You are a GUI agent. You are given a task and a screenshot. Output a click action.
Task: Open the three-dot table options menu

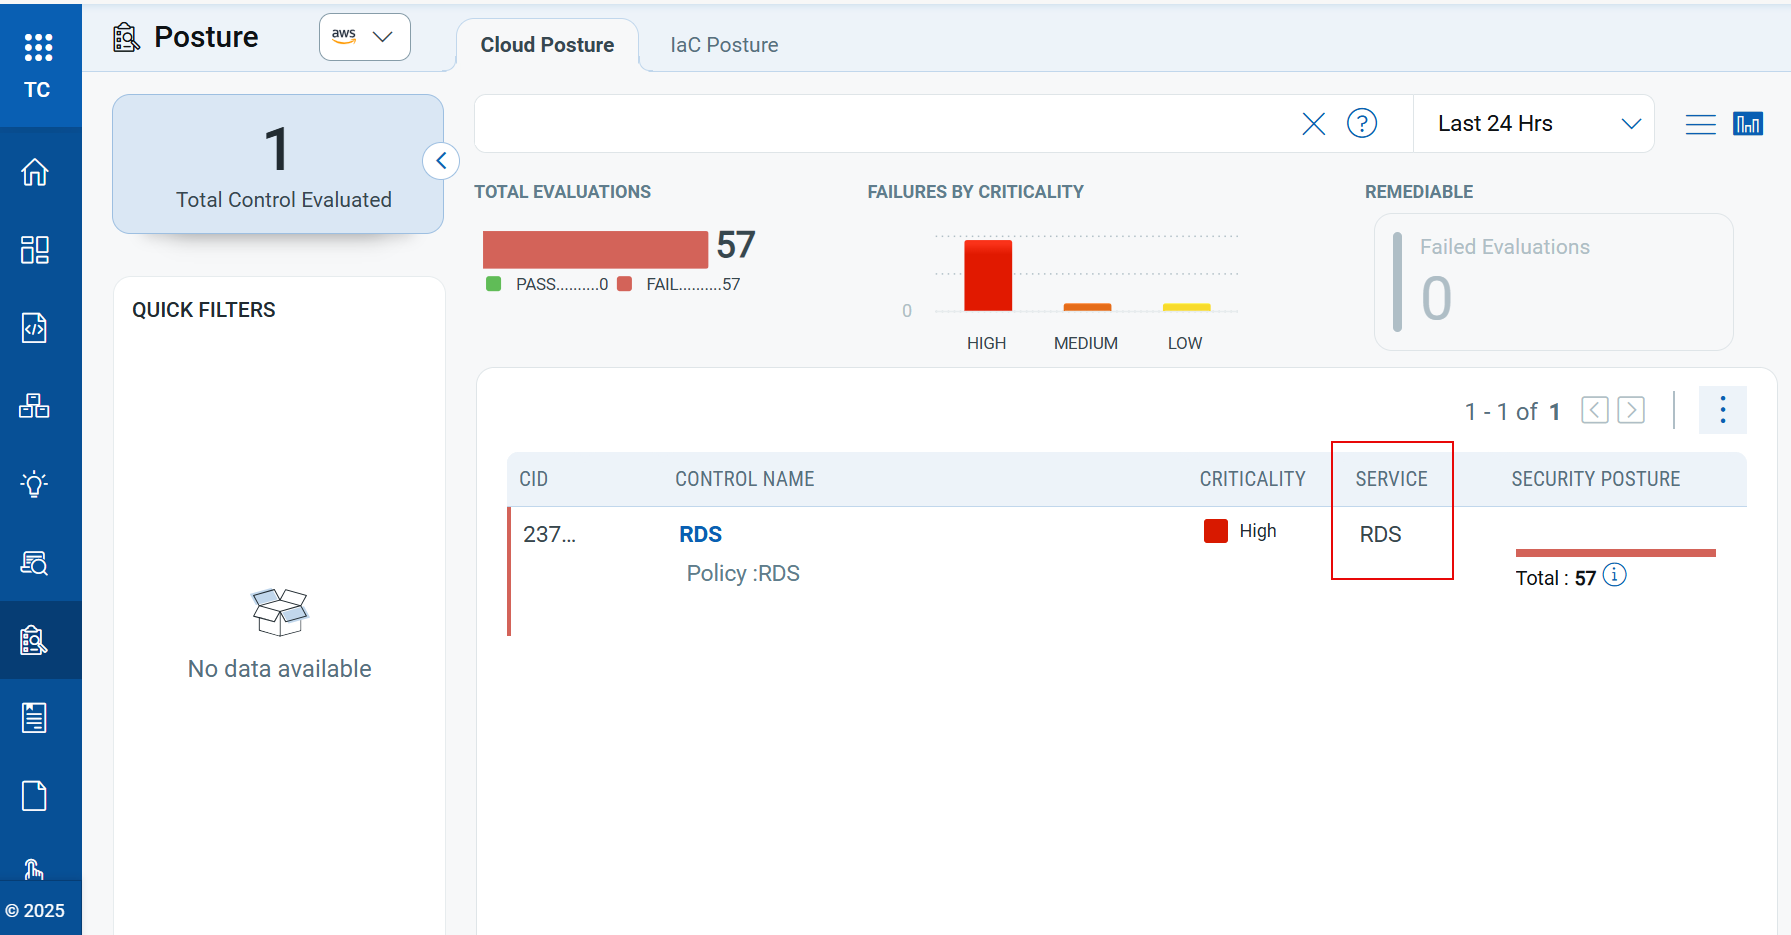1722,410
